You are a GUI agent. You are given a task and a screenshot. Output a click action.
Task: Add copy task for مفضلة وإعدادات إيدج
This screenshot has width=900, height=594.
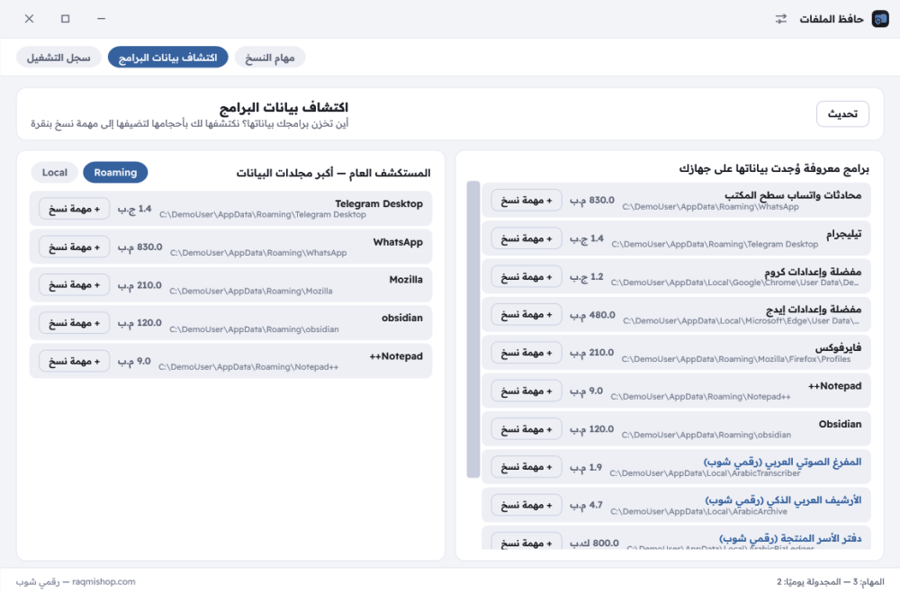pos(526,315)
